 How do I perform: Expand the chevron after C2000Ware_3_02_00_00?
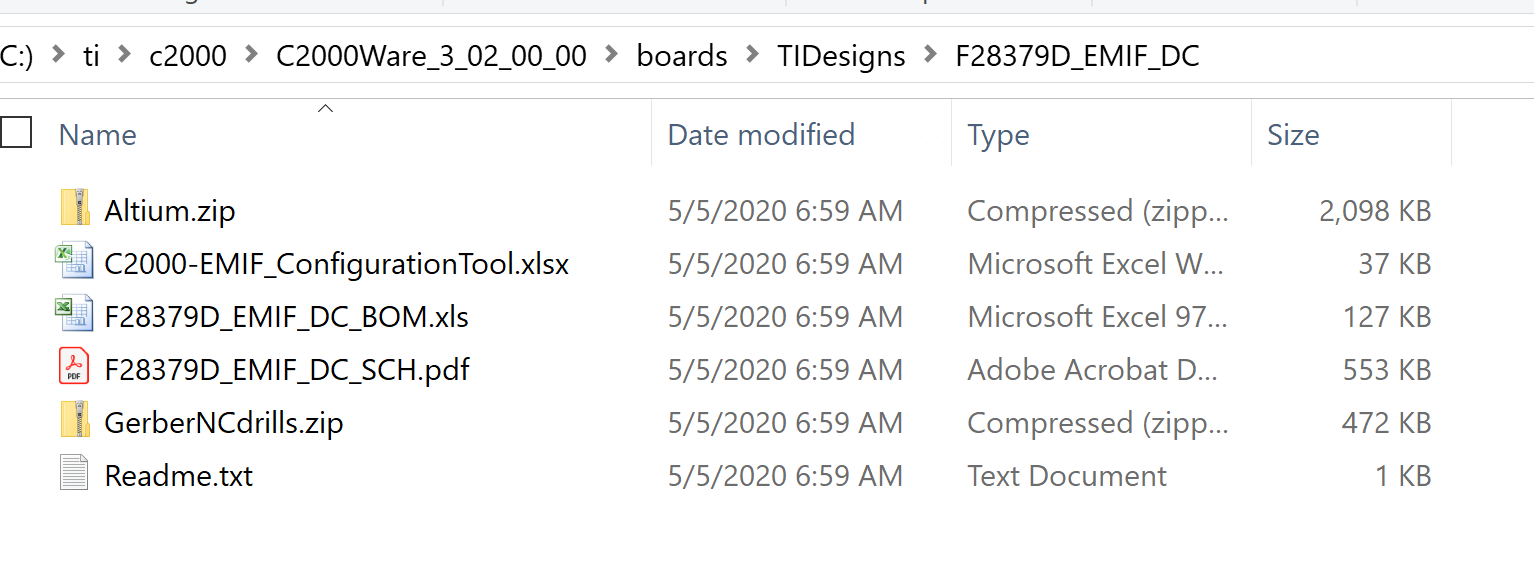(612, 55)
